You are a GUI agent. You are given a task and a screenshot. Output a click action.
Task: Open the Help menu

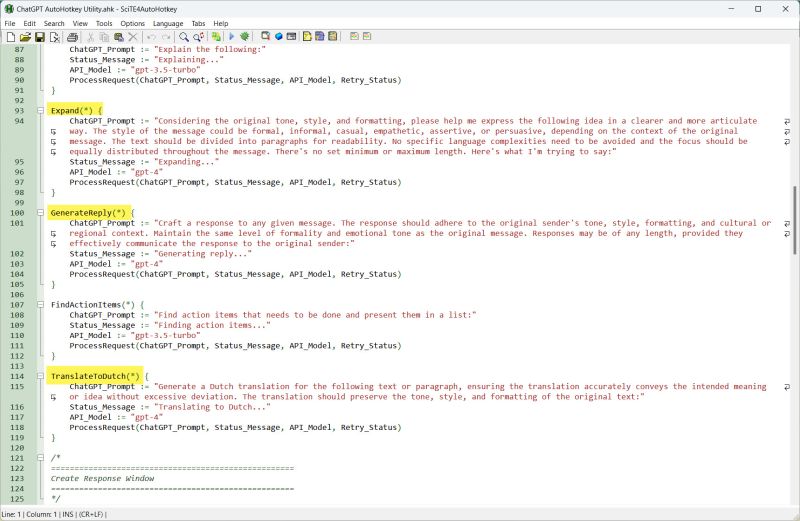[x=221, y=23]
